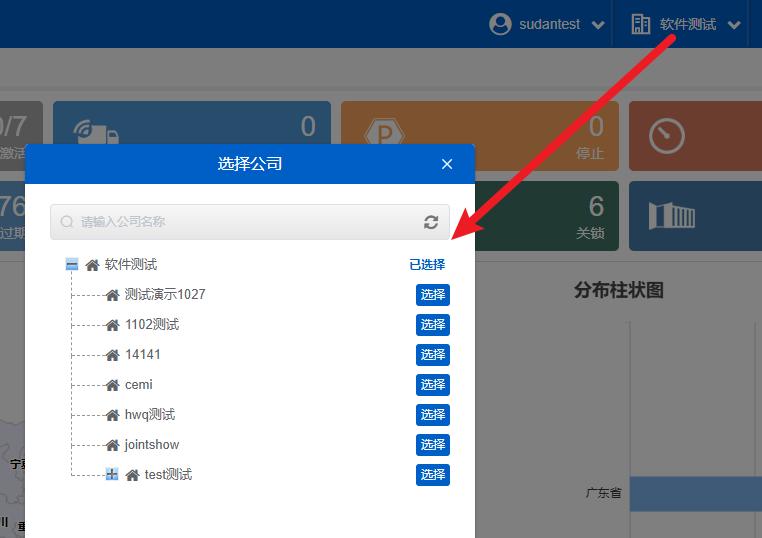Click the refresh icon in search box
This screenshot has height=538, width=762.
431,222
